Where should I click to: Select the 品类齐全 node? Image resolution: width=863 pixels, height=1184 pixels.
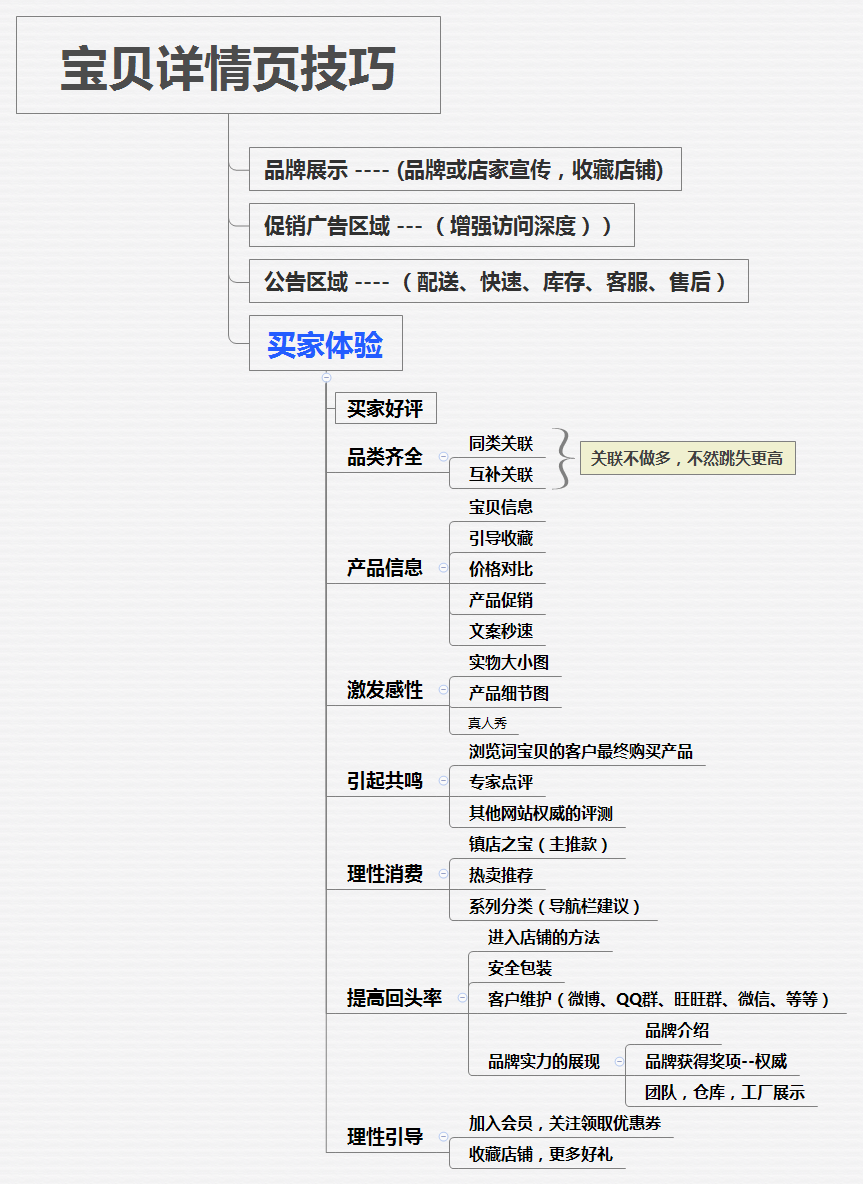click(384, 457)
